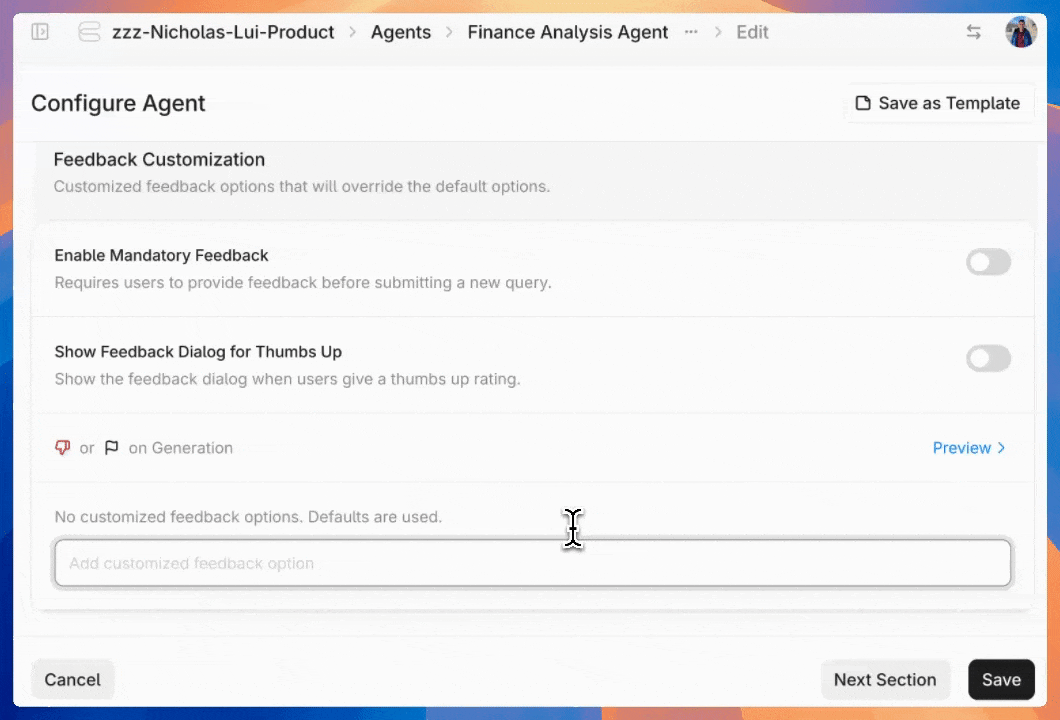Viewport: 1060px width, 720px height.
Task: Open the user avatar menu
Action: (x=1021, y=31)
